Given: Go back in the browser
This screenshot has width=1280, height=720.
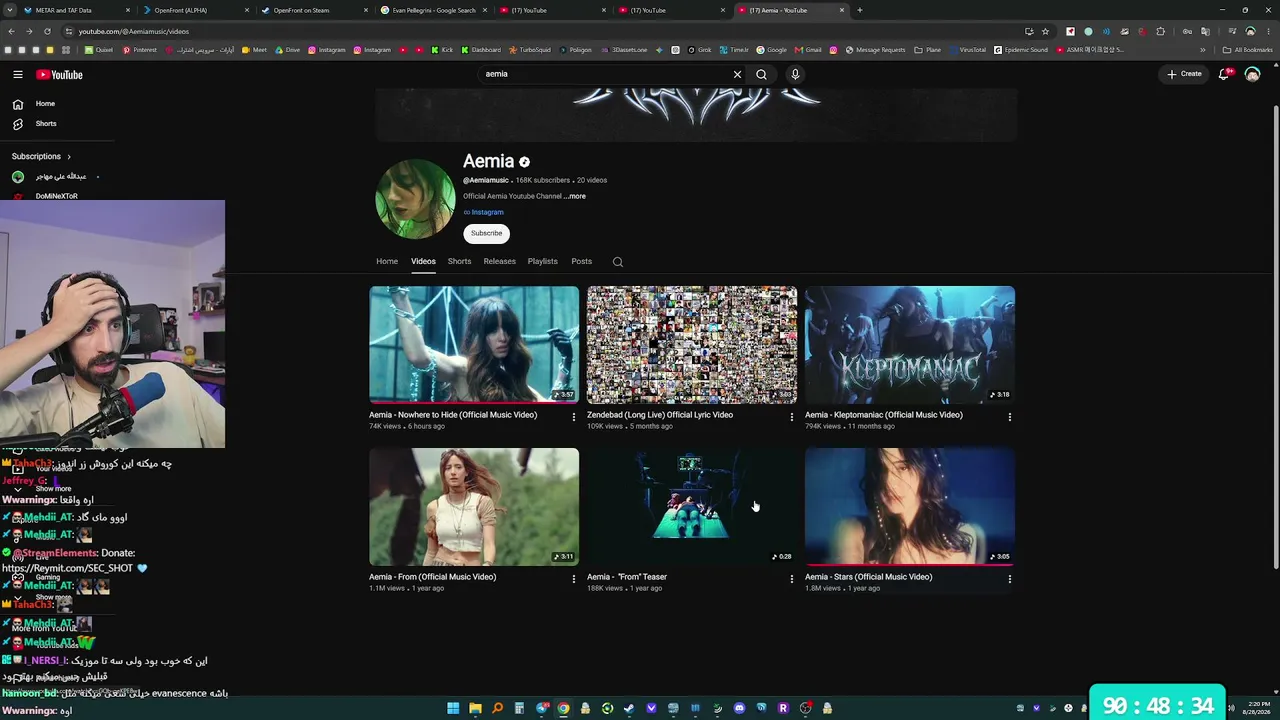Looking at the screenshot, I should coord(12,31).
